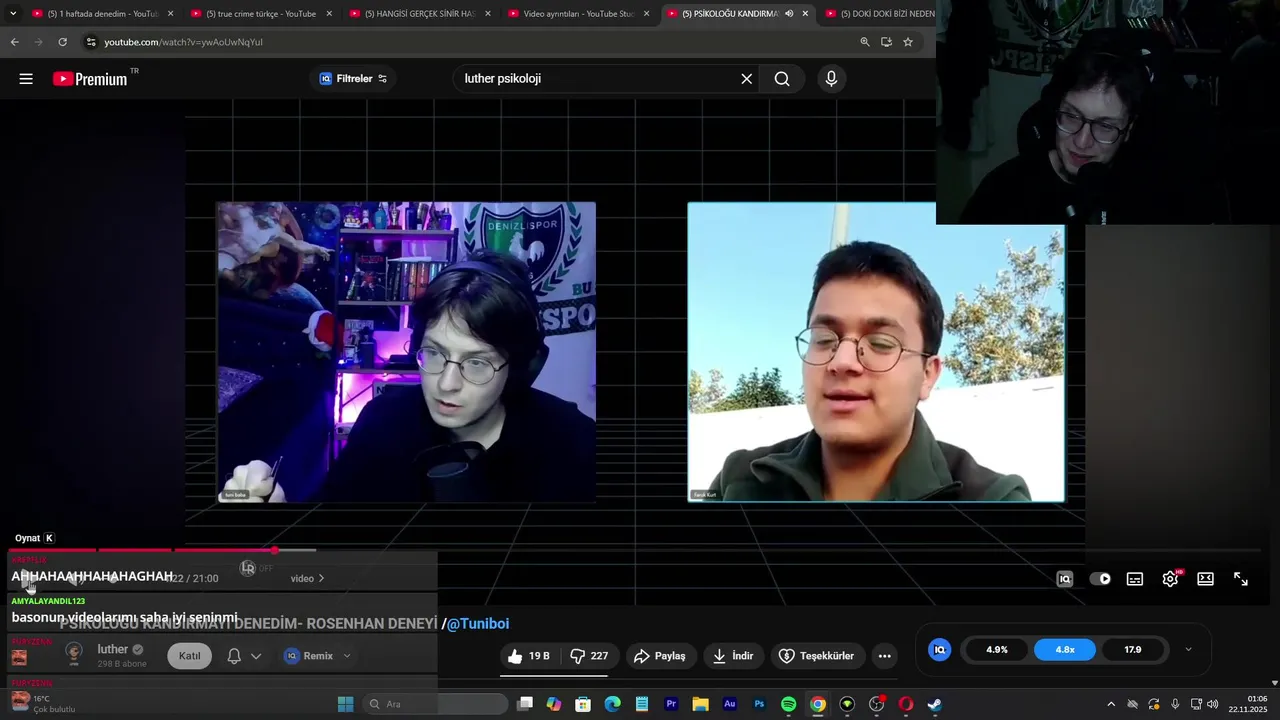
Task: Switch to theater mode
Action: [x=1206, y=579]
